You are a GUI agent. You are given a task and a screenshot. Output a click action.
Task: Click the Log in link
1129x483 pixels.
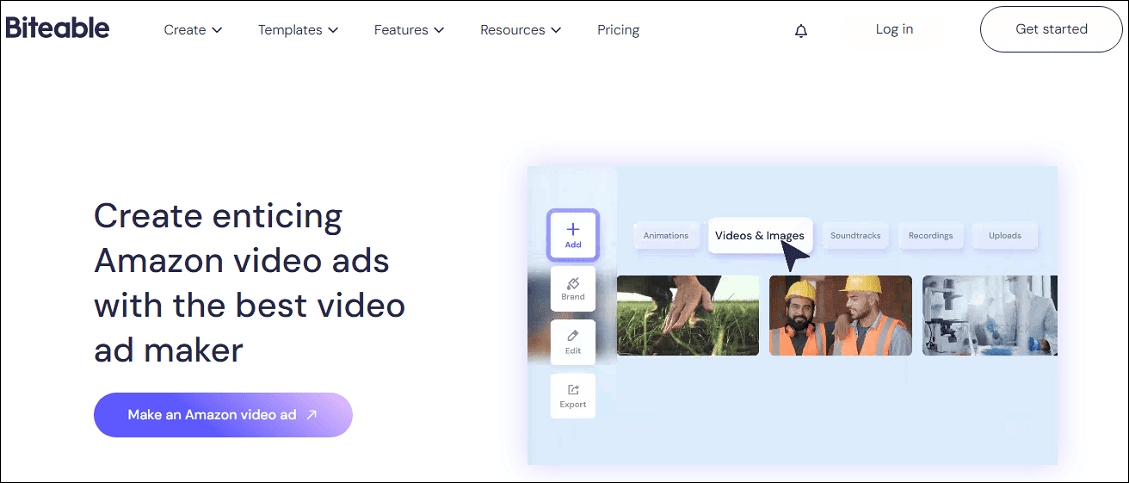(894, 30)
